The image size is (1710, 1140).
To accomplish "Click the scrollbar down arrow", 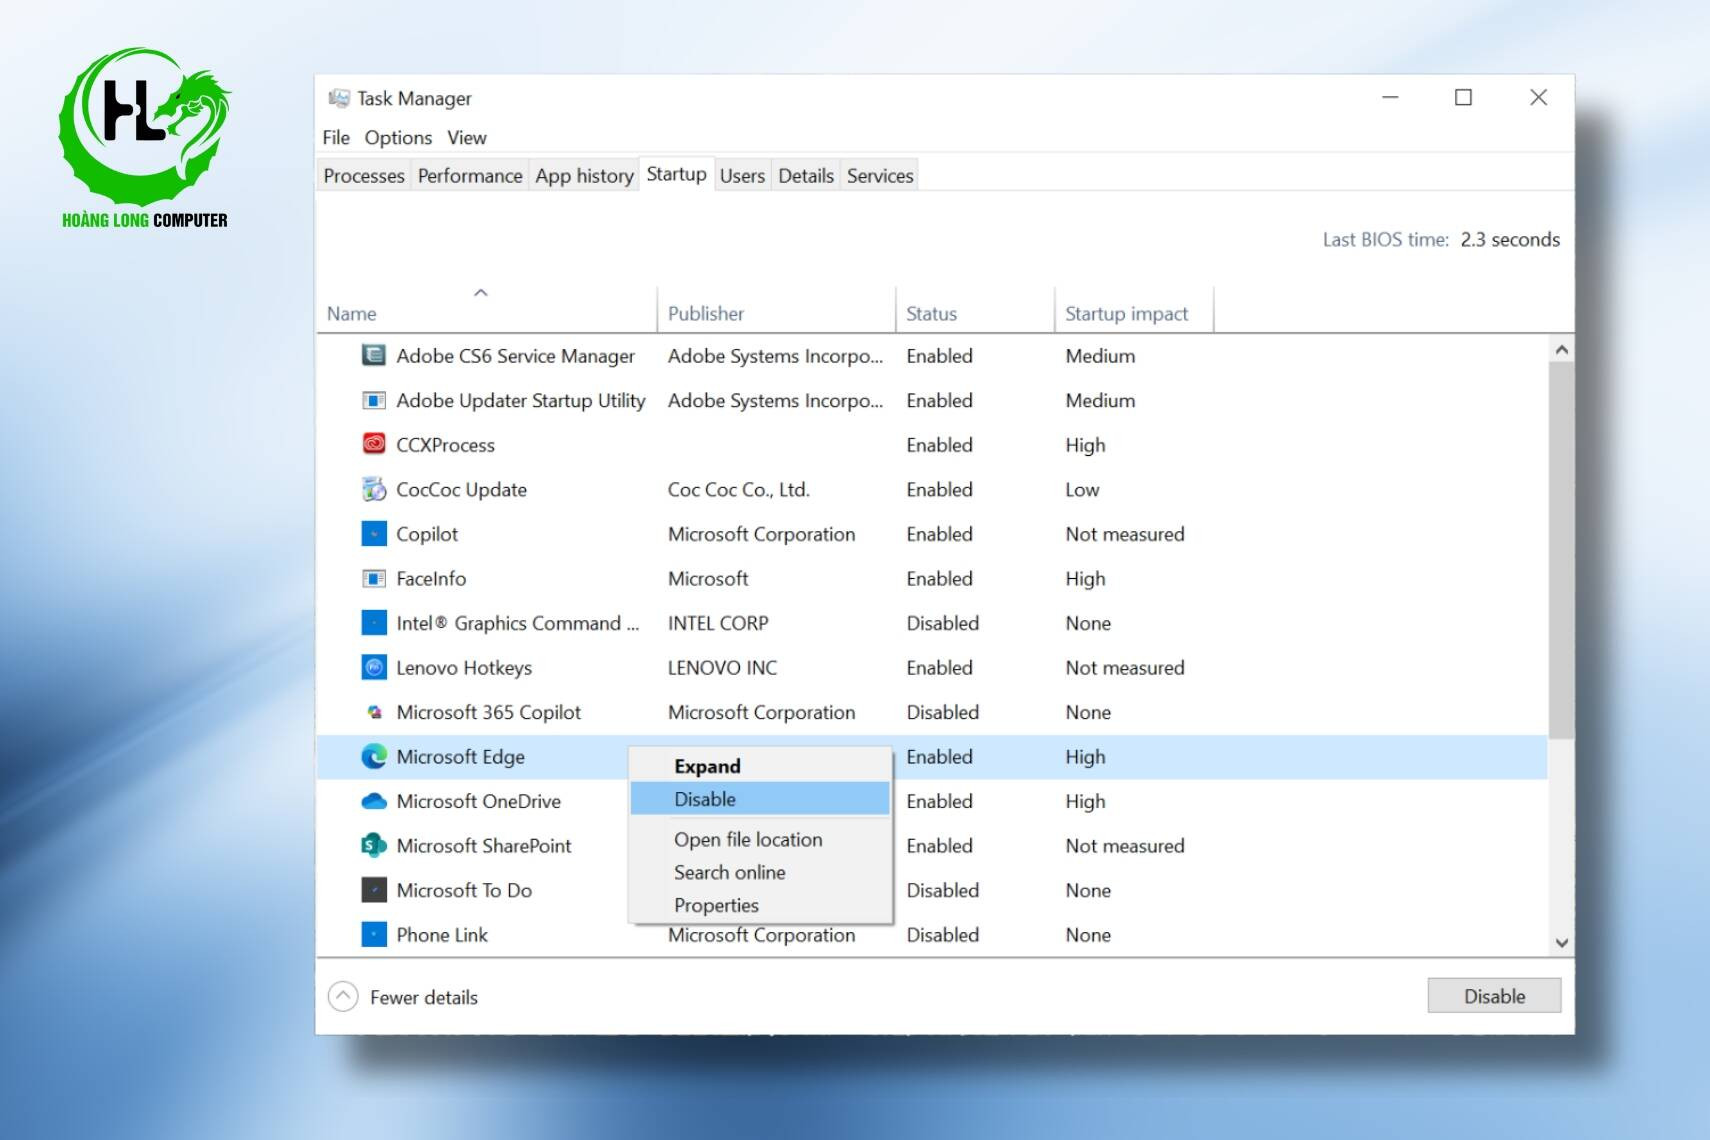I will coord(1561,943).
